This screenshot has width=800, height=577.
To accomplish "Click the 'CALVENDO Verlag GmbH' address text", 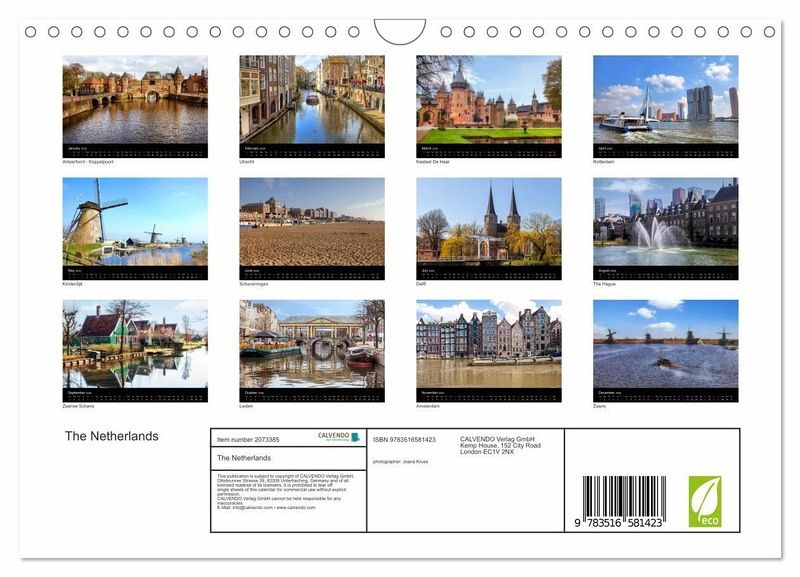I will [500, 445].
